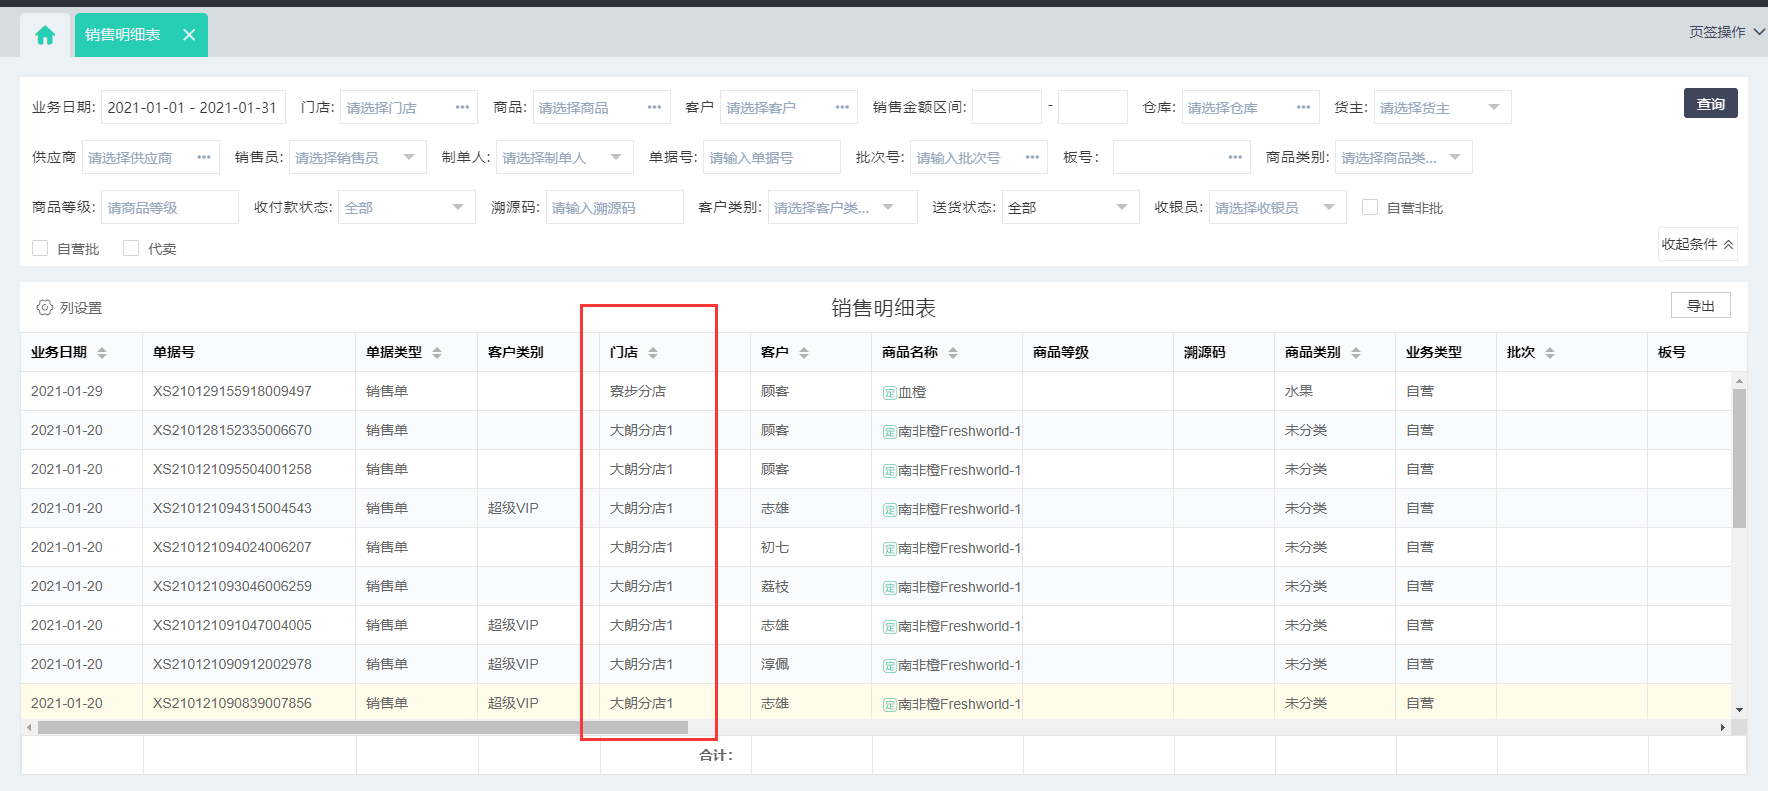This screenshot has width=1768, height=791.
Task: Open product picker ellipsis in 商品 field
Action: click(x=654, y=107)
